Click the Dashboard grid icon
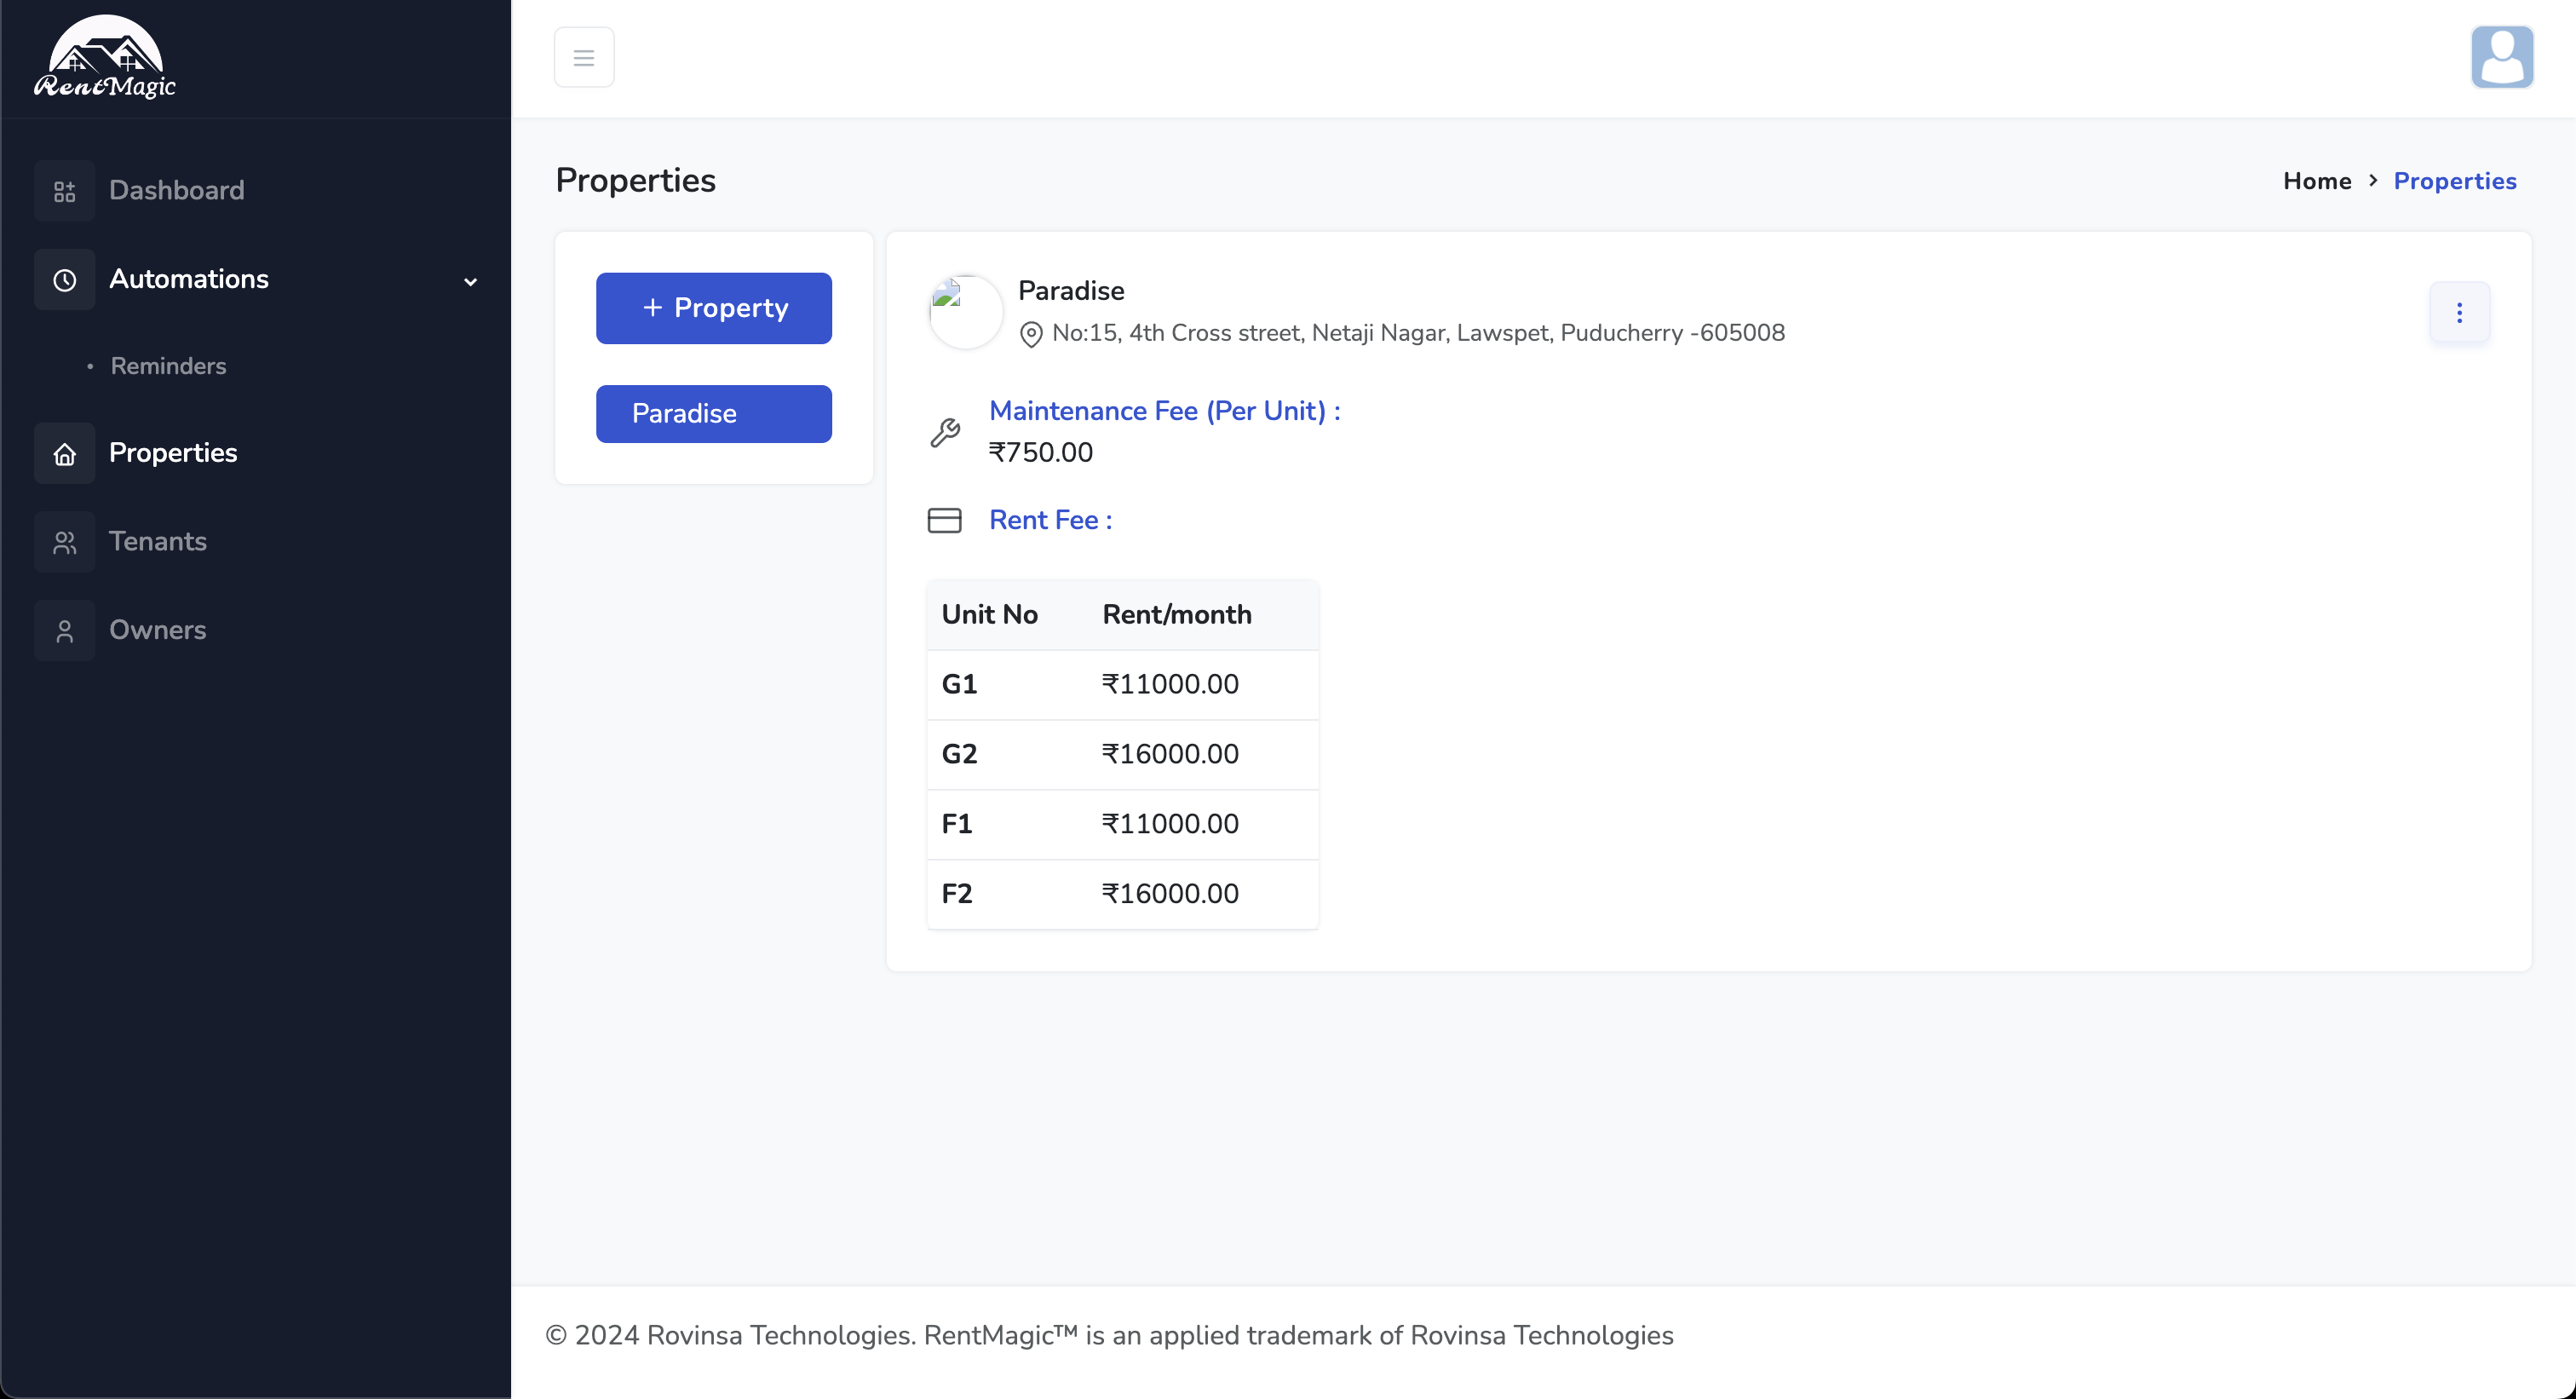Image resolution: width=2576 pixels, height=1399 pixels. (65, 191)
